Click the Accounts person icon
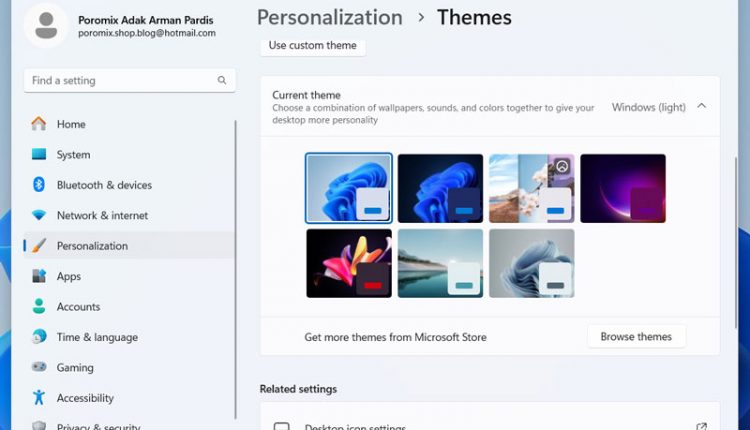The height and width of the screenshot is (430, 750). (39, 306)
